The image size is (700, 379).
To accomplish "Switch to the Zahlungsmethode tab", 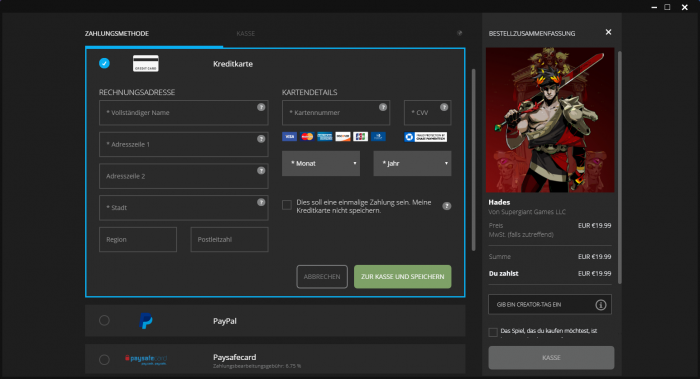I will (x=117, y=33).
